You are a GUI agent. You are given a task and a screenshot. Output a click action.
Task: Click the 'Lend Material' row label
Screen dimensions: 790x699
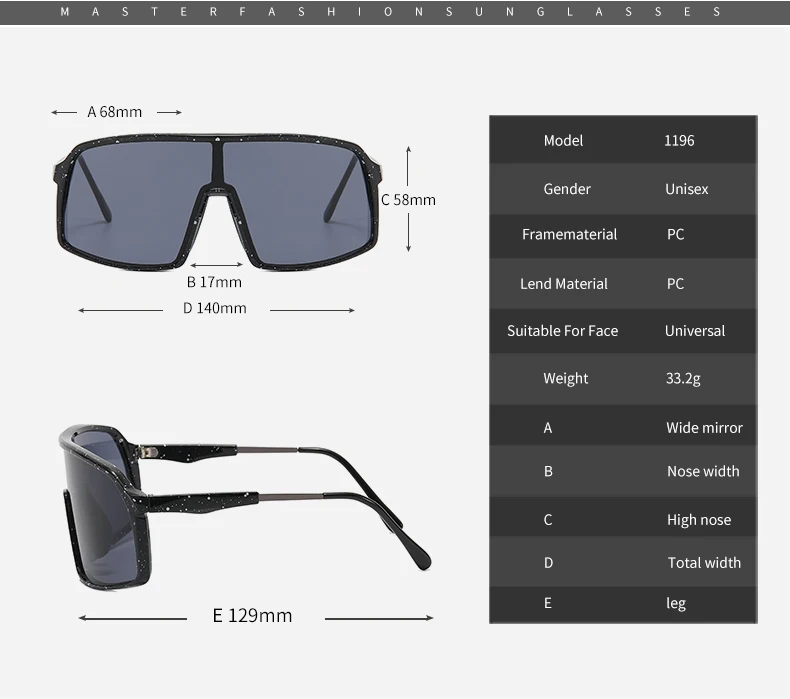tap(564, 284)
